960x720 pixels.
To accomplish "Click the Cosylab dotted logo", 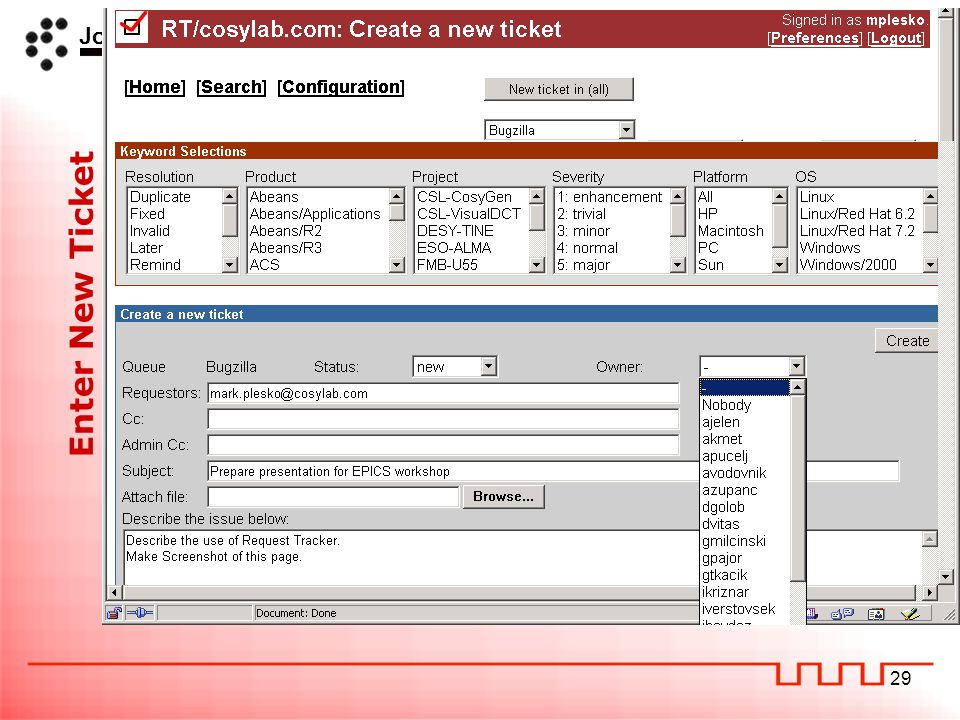I will [x=47, y=43].
